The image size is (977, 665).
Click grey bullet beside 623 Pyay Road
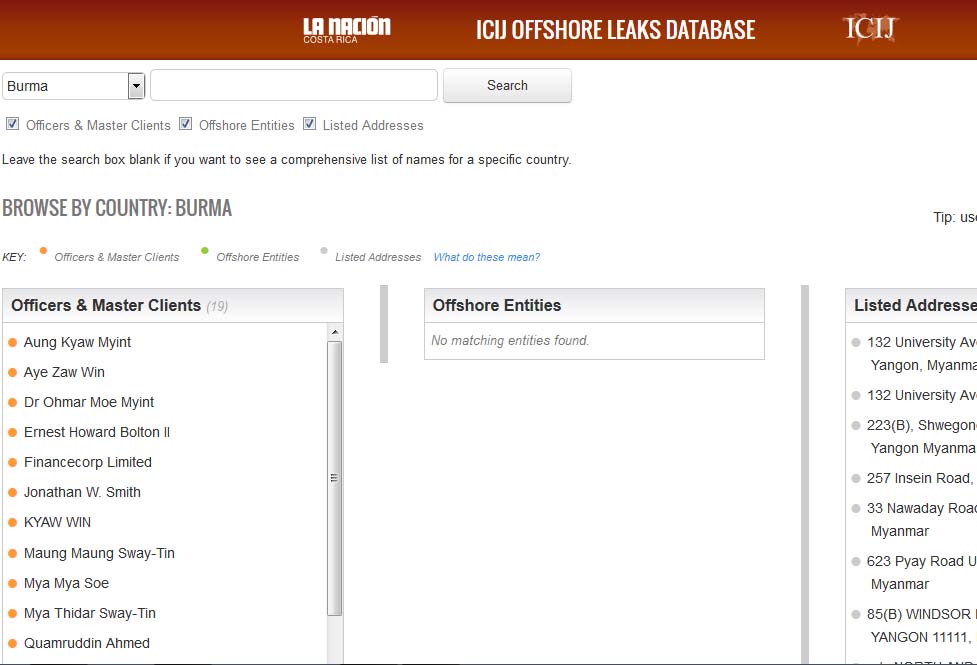click(x=856, y=562)
